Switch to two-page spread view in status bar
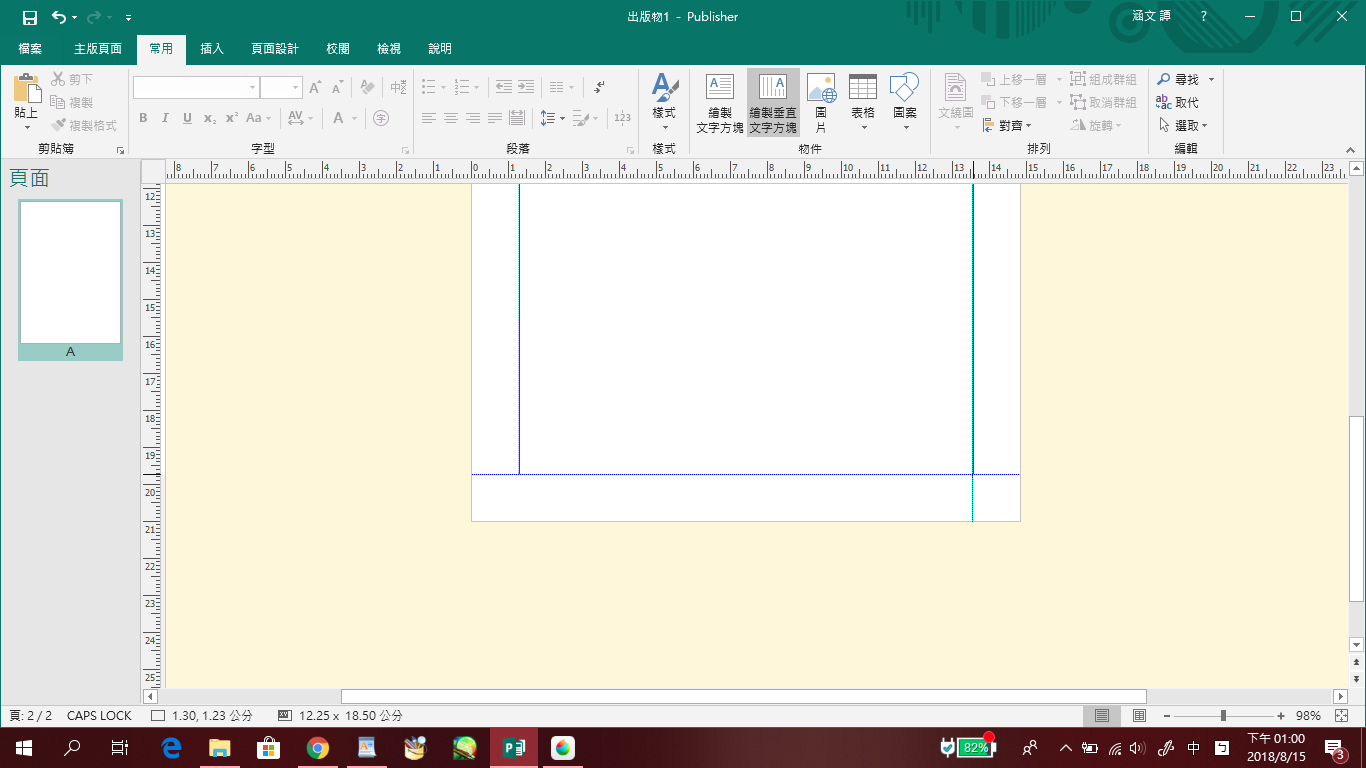 pyautogui.click(x=1139, y=716)
